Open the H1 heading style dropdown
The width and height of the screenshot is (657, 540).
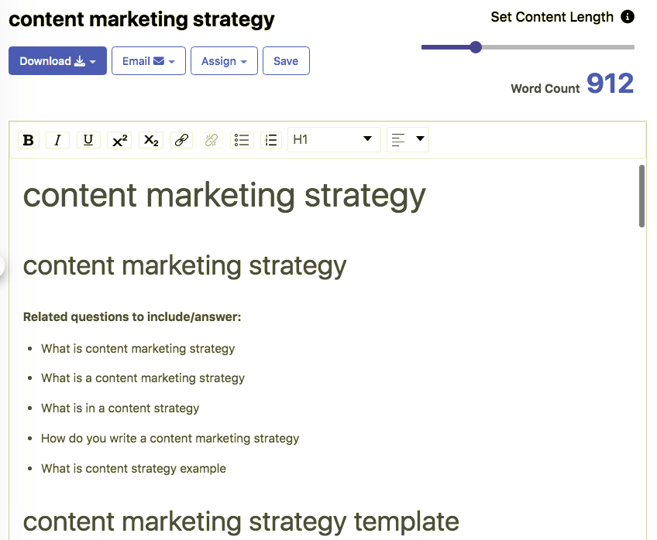coord(334,140)
